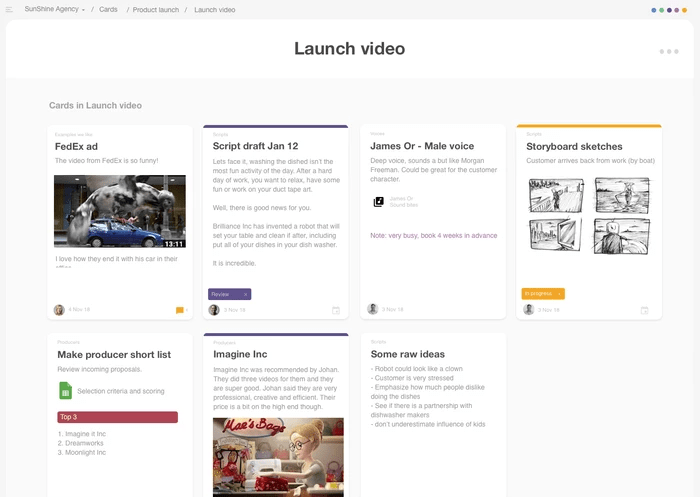Go to Cards in breadcrumb
The width and height of the screenshot is (700, 497).
pos(108,9)
